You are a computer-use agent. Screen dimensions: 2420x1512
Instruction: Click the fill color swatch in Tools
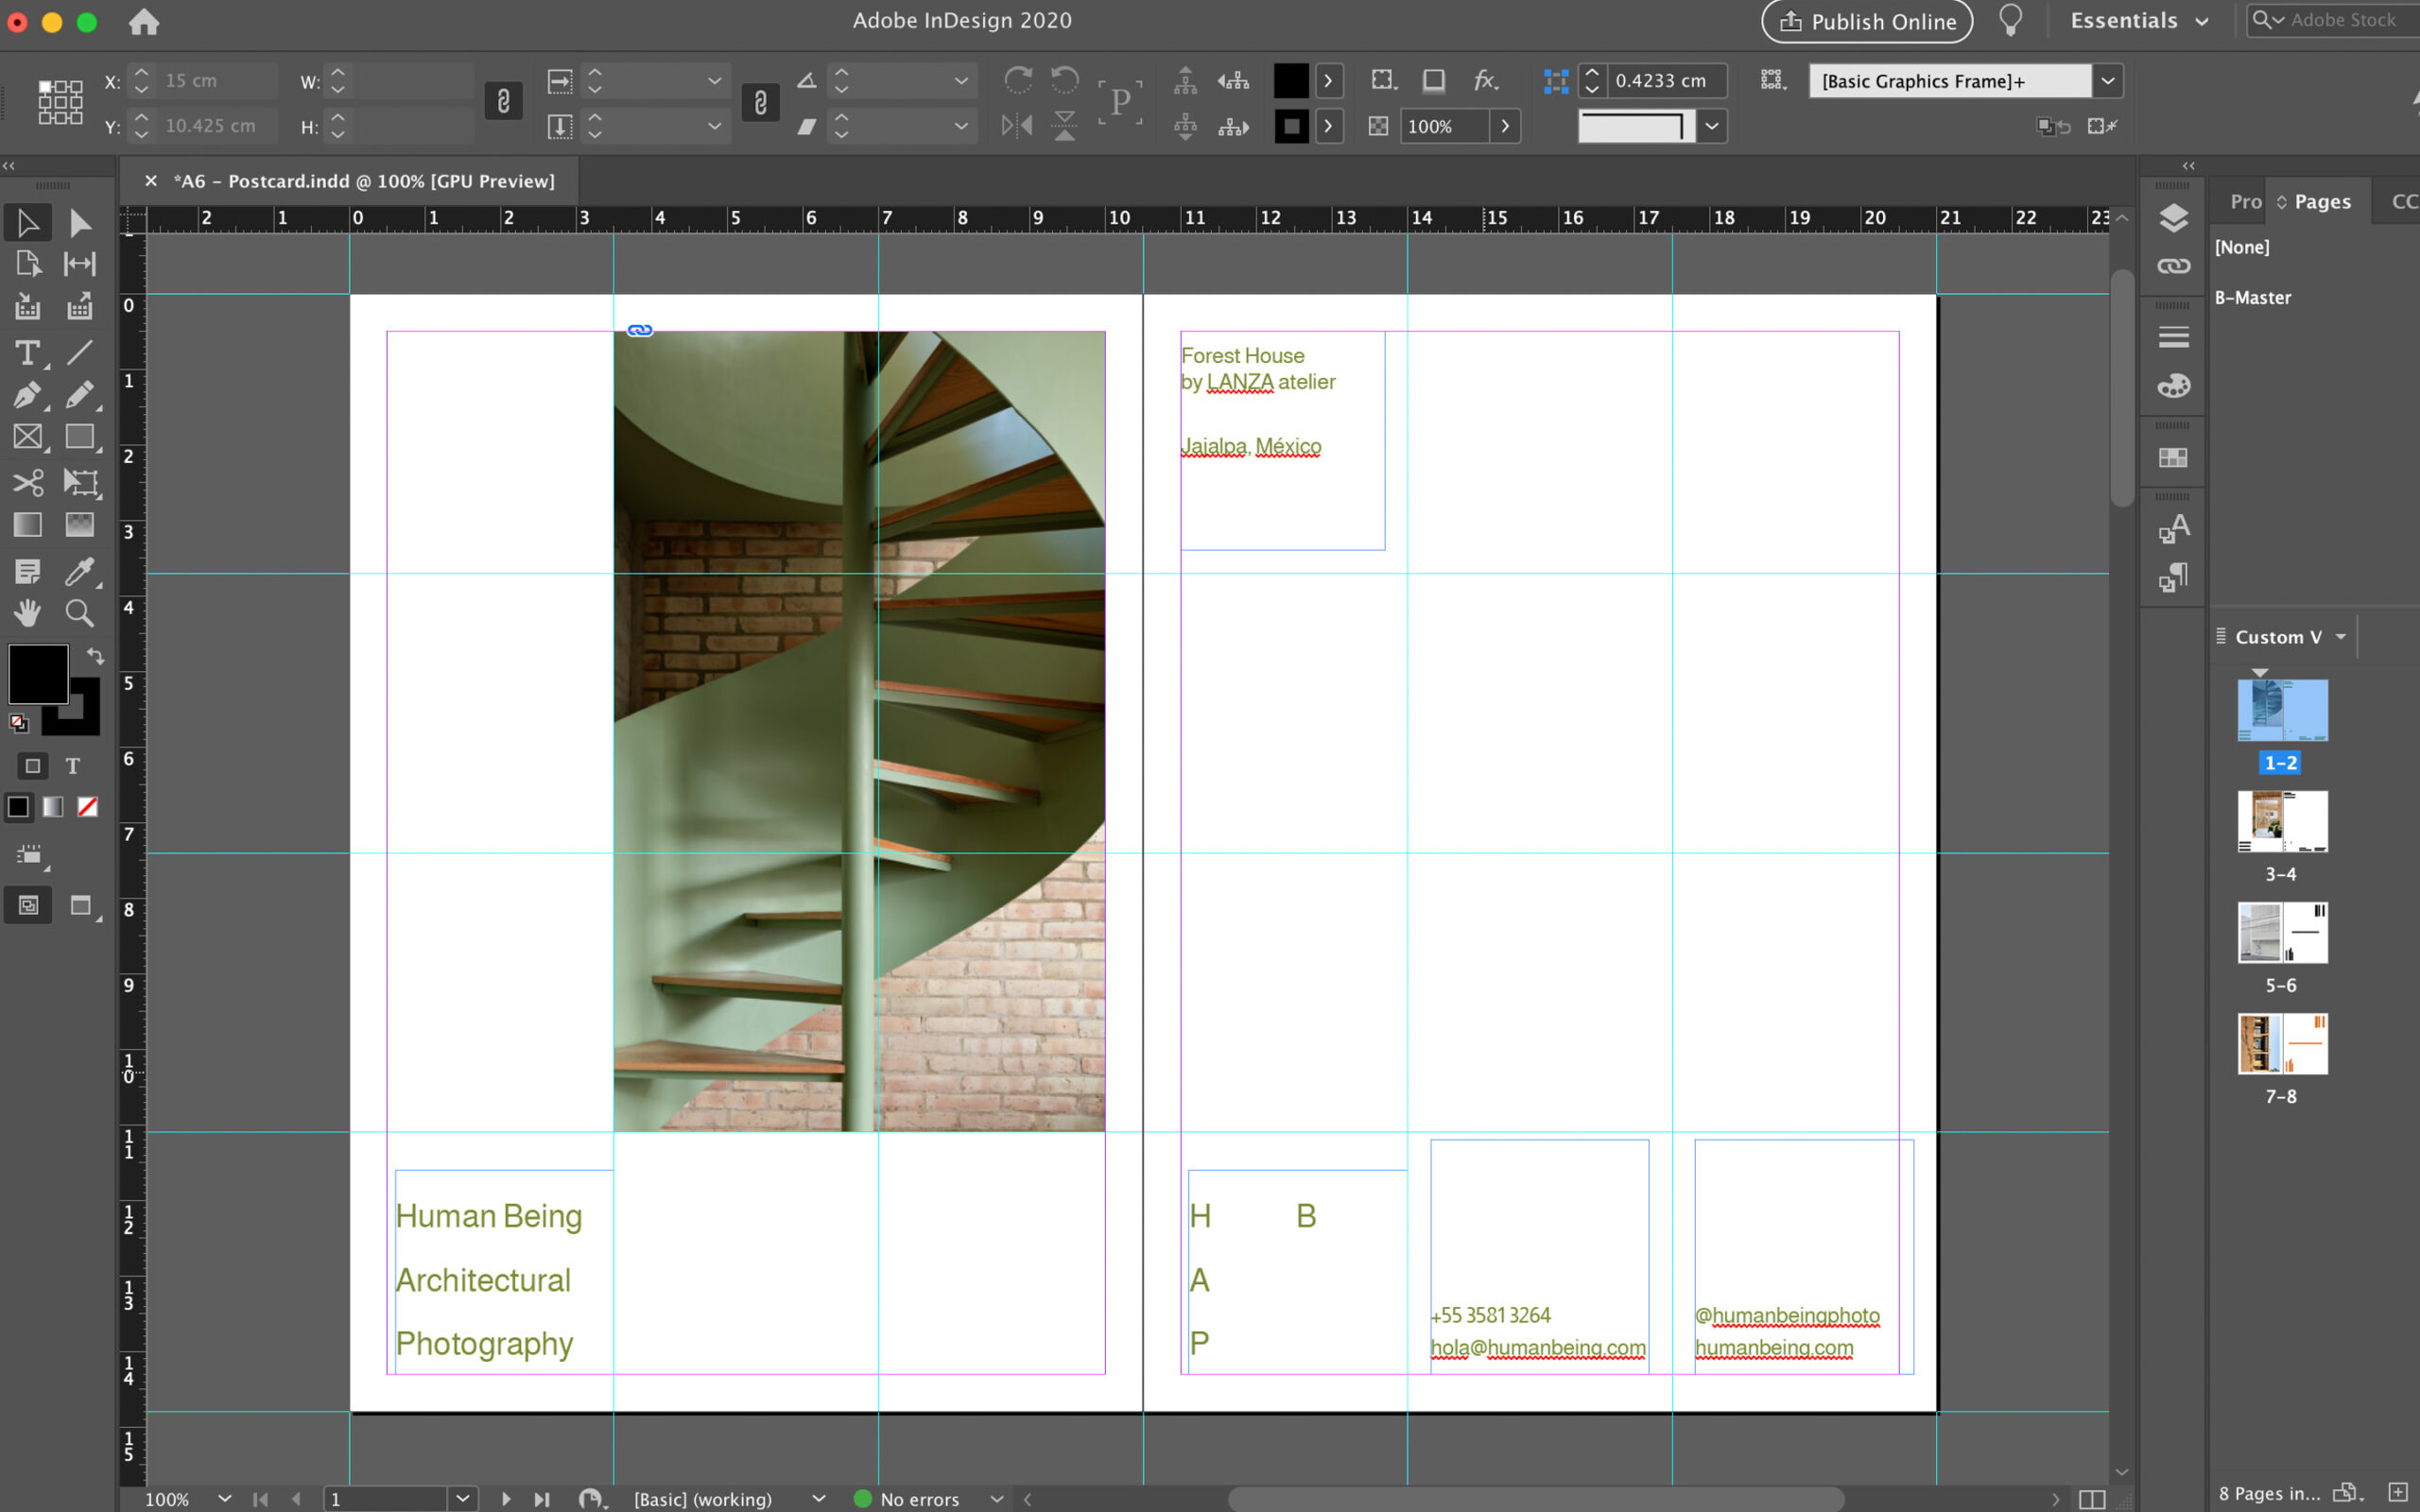tap(38, 673)
